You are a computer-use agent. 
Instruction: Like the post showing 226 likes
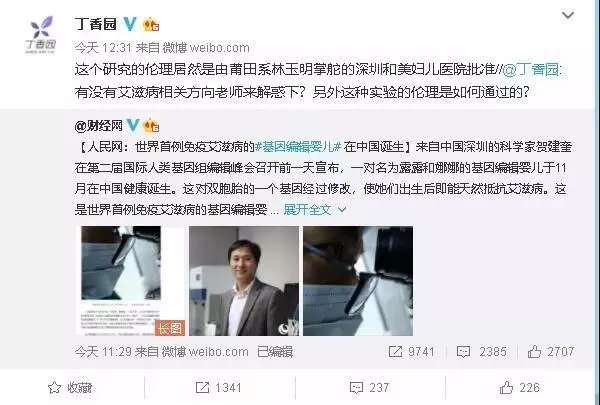click(519, 388)
